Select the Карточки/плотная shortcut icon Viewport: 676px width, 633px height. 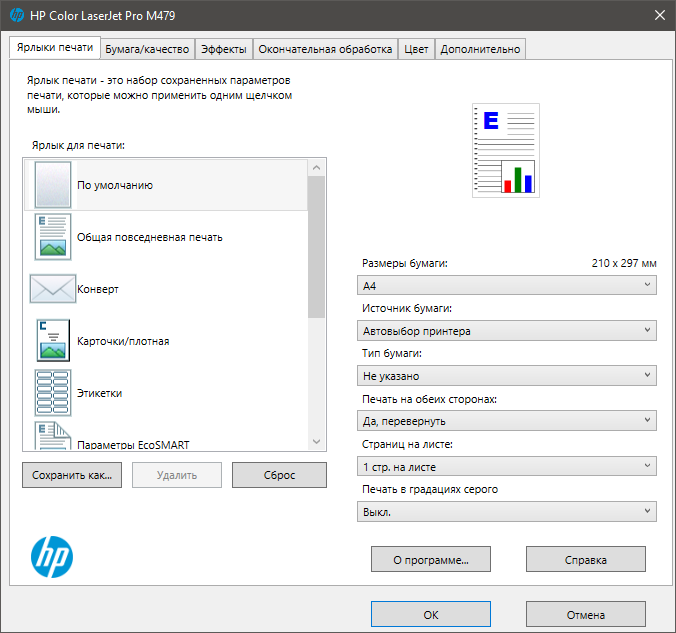(x=53, y=340)
